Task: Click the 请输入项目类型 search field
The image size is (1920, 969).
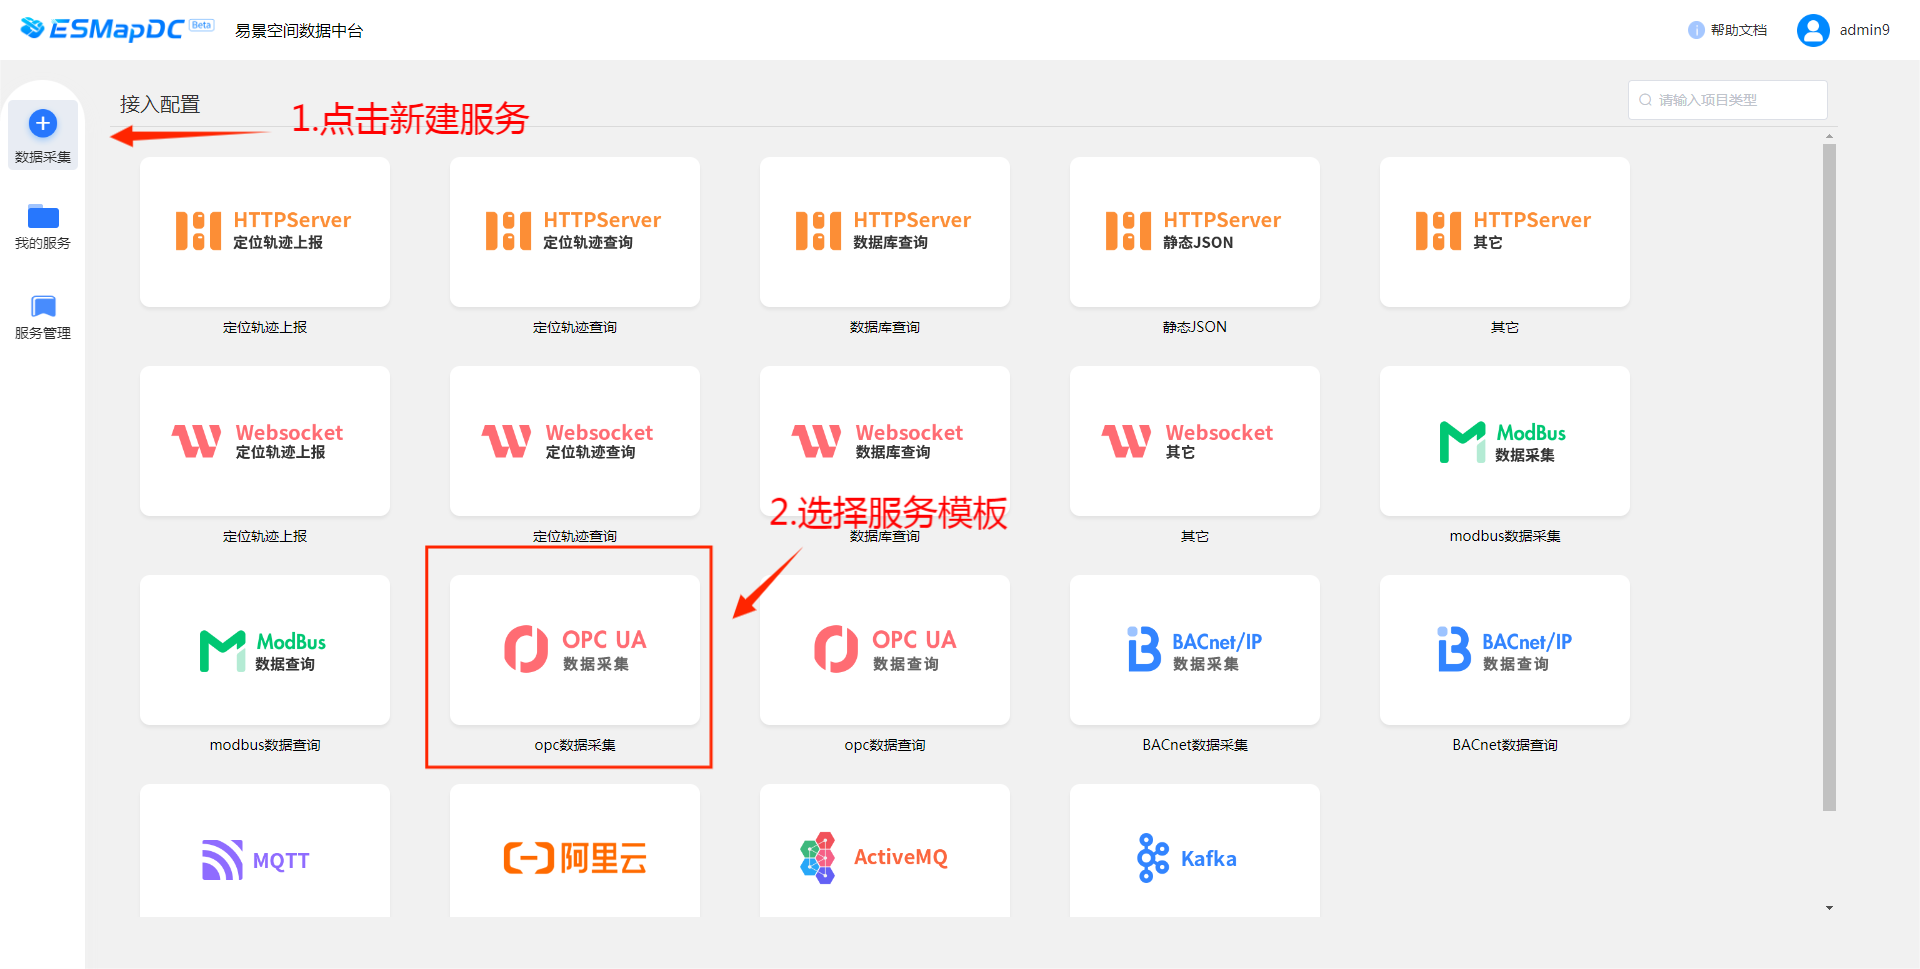Action: (x=1727, y=100)
